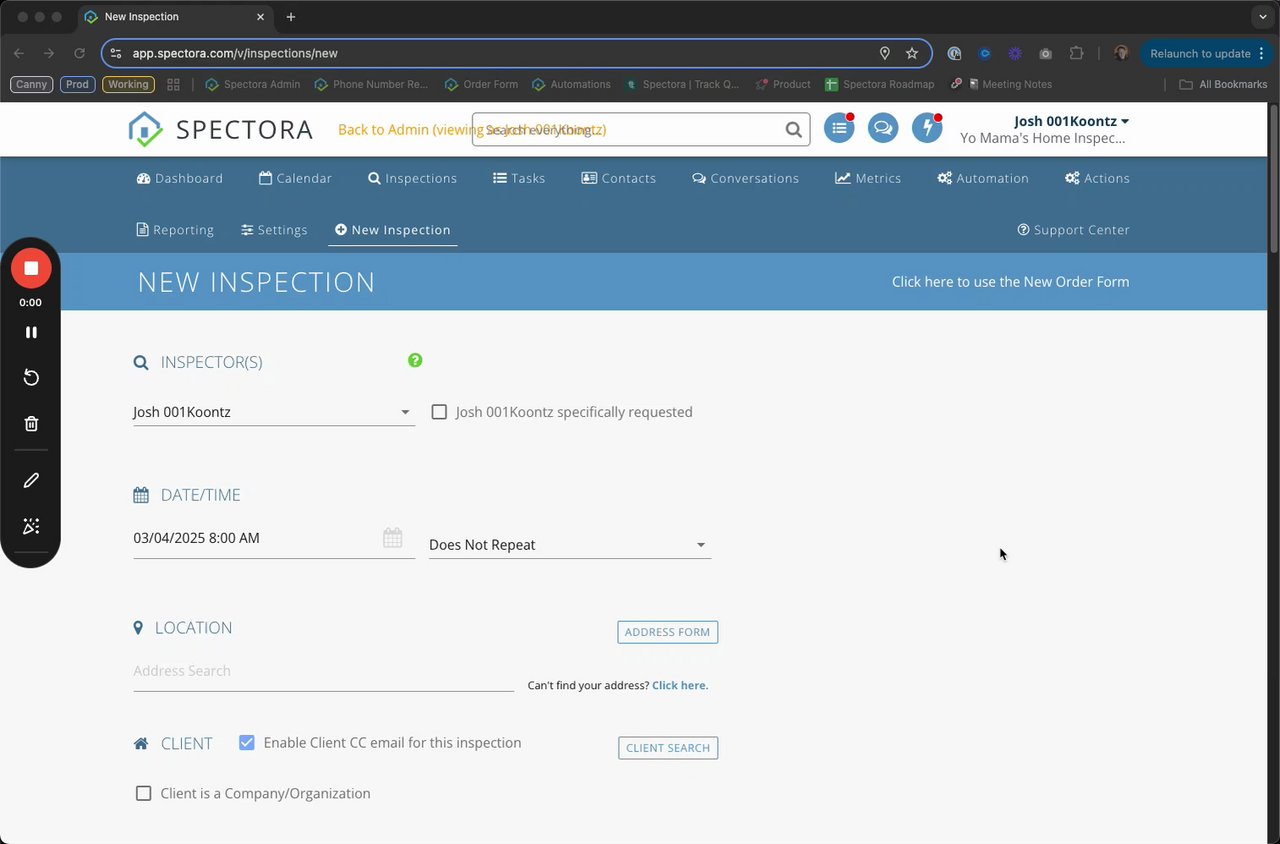Open the lightning bolt actions icon
The height and width of the screenshot is (844, 1280).
tap(927, 128)
